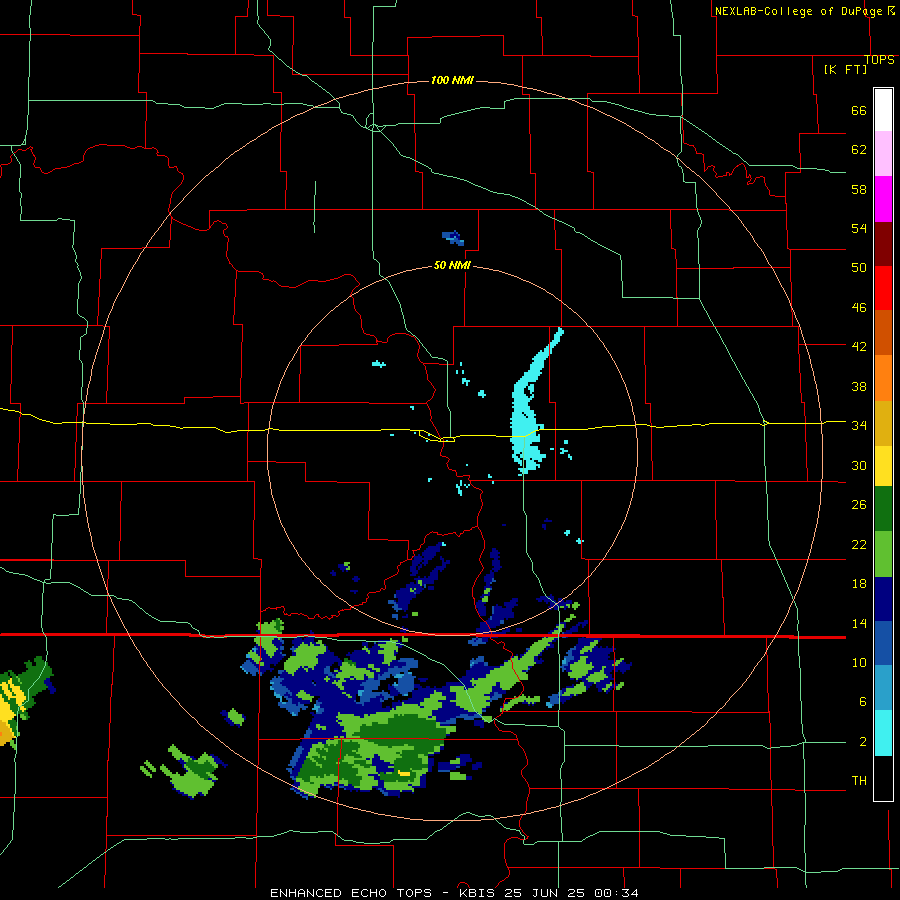Select the light green legend swatch

point(883,554)
